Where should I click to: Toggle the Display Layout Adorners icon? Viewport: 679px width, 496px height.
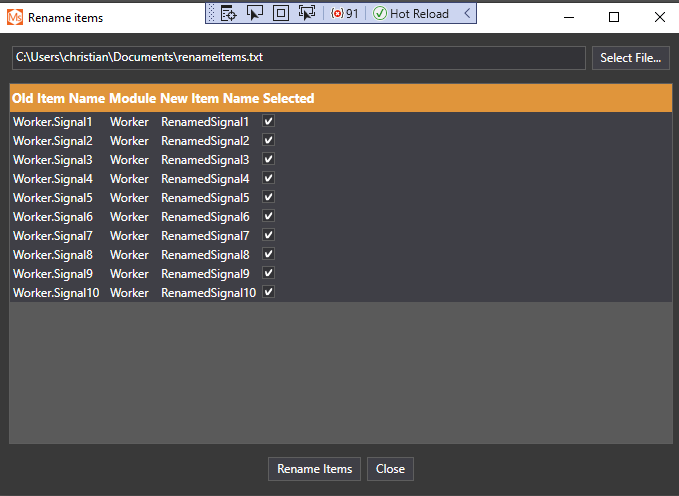tap(281, 14)
